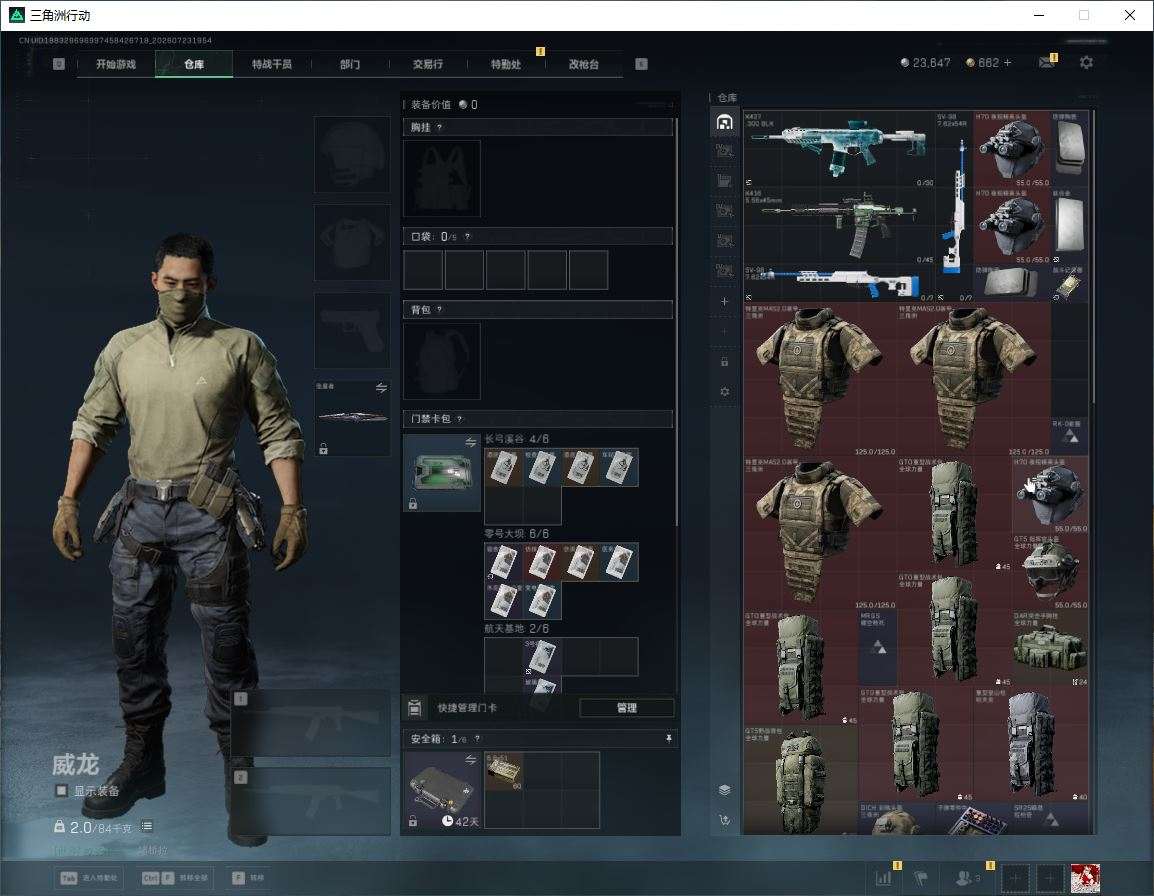The width and height of the screenshot is (1154, 896).
Task: Select the K437 .300 BLK rifle
Action: tap(839, 149)
